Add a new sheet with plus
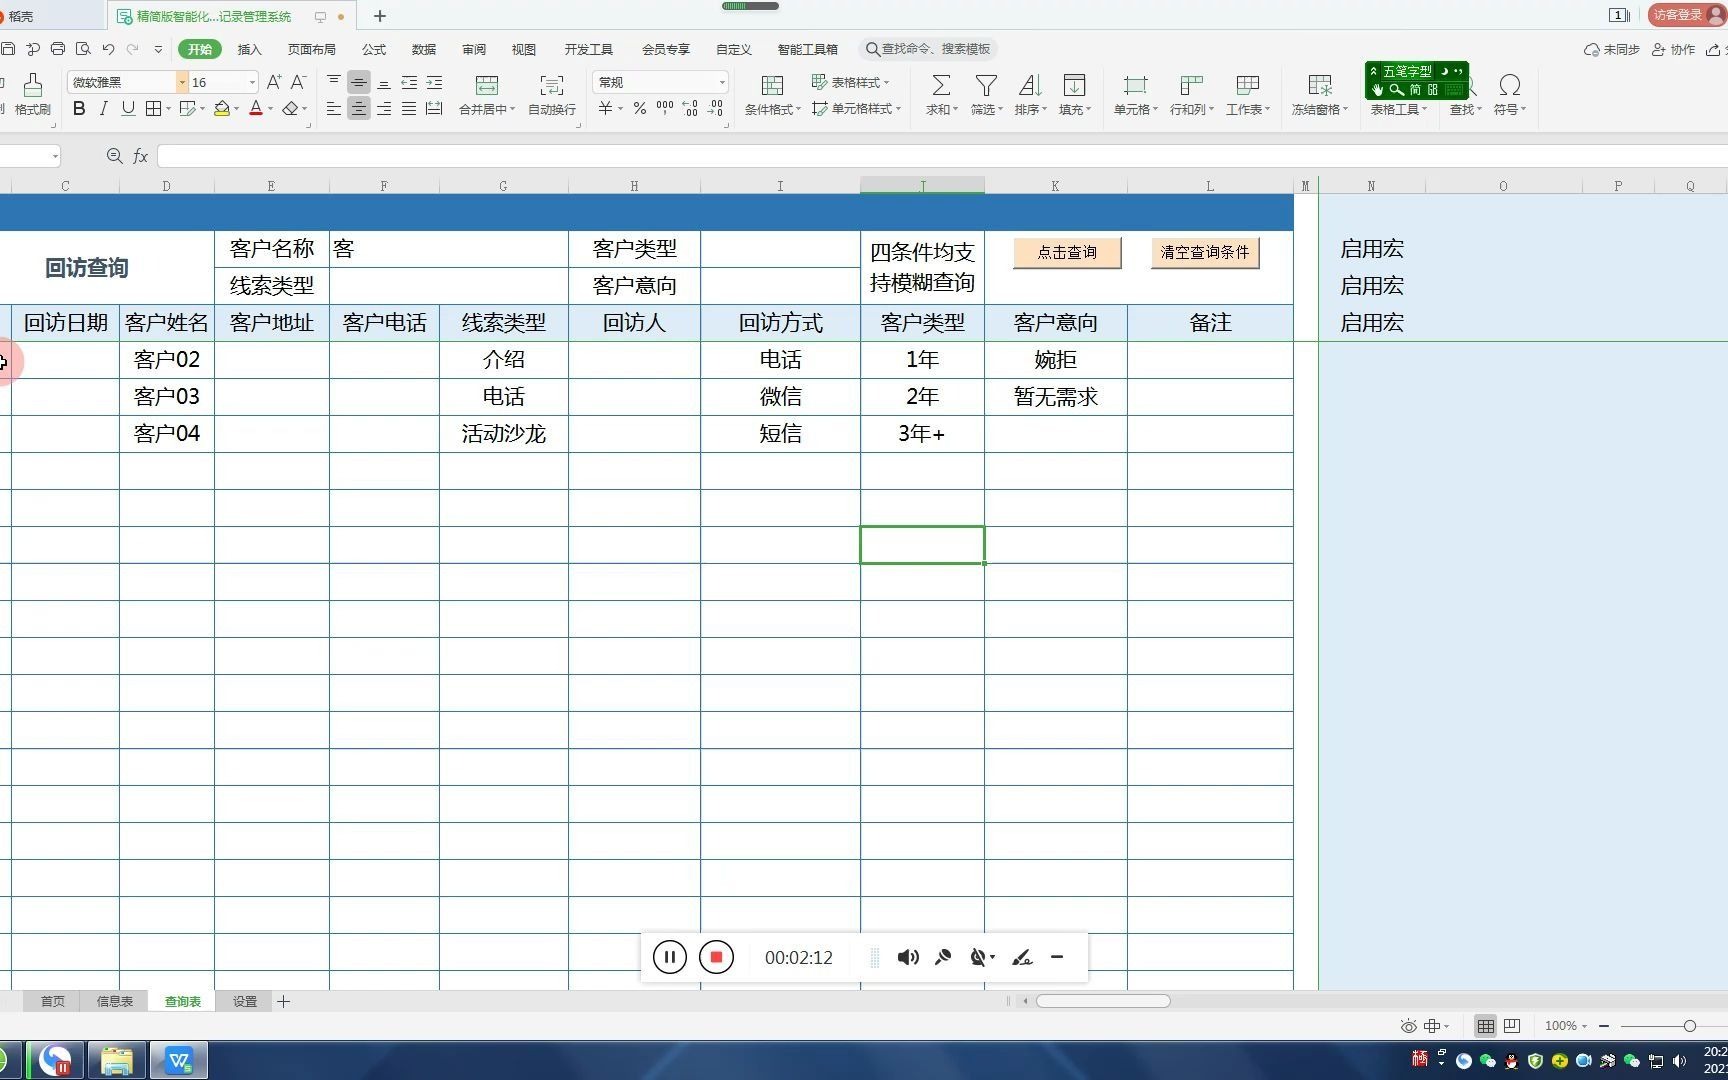This screenshot has width=1728, height=1080. tap(284, 1001)
